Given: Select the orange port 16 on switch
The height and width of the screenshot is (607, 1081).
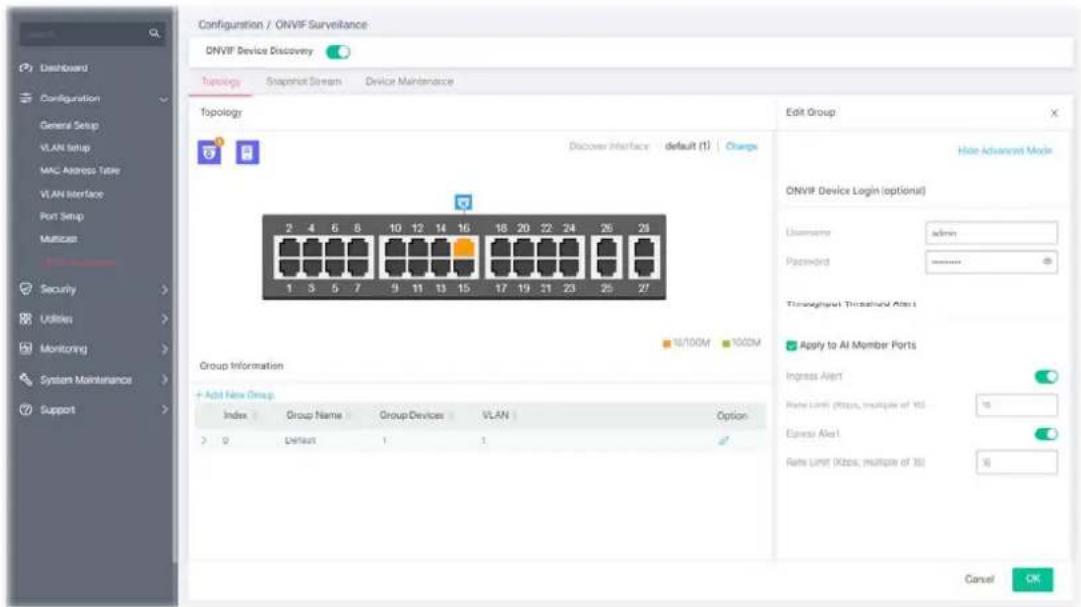Looking at the screenshot, I should click(x=464, y=248).
